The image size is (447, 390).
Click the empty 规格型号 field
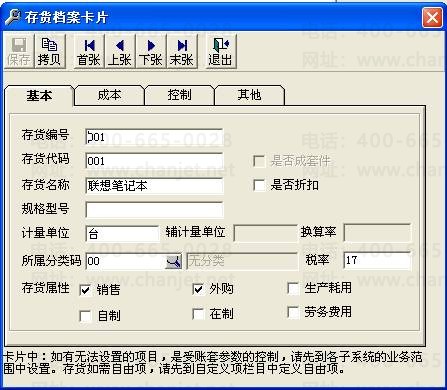pyautogui.click(x=154, y=210)
